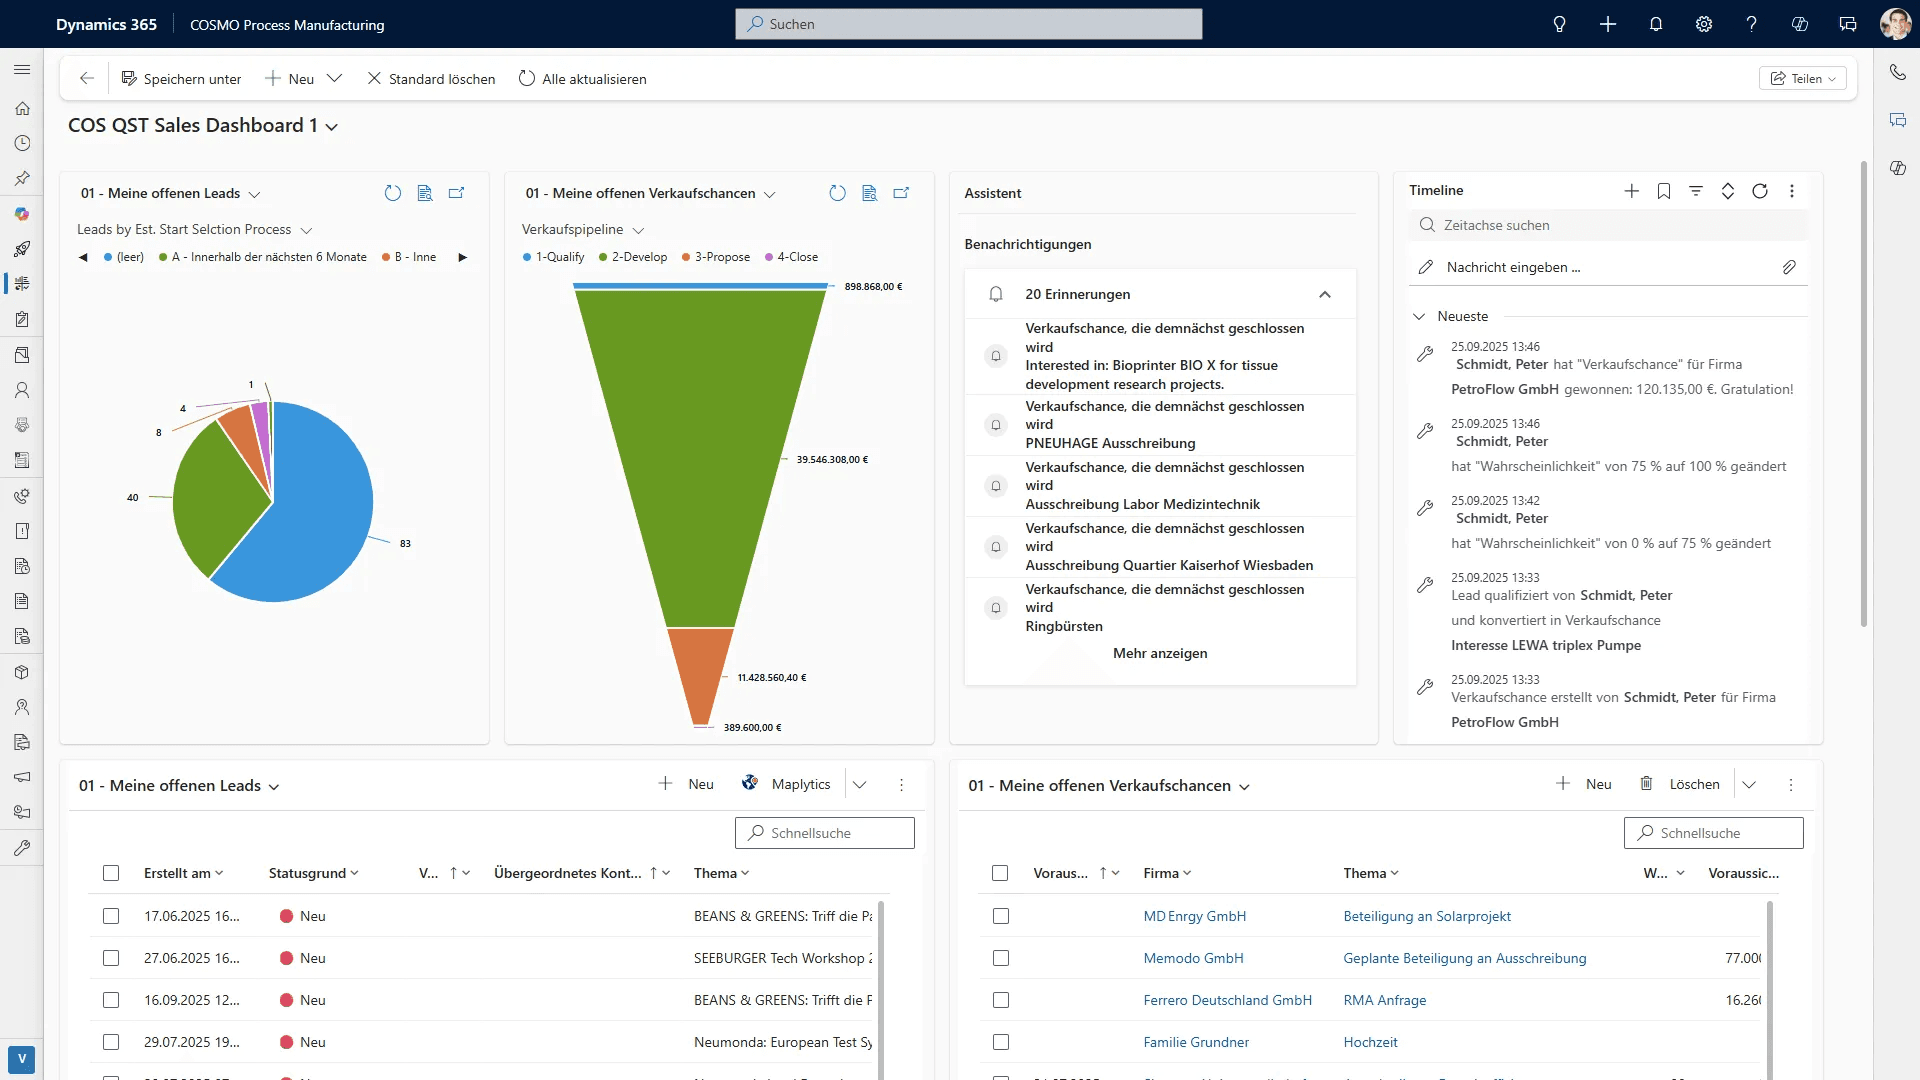Go to Home in the sidebar

tap(22, 108)
